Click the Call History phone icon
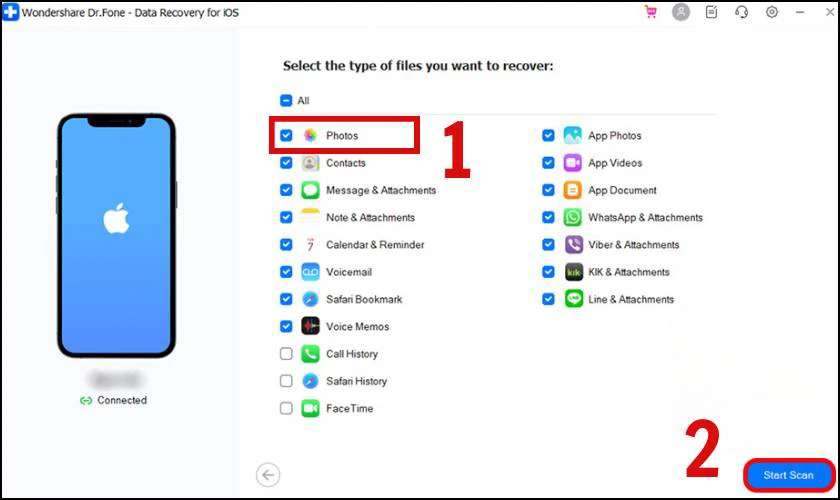Image resolution: width=840 pixels, height=500 pixels. click(x=310, y=354)
